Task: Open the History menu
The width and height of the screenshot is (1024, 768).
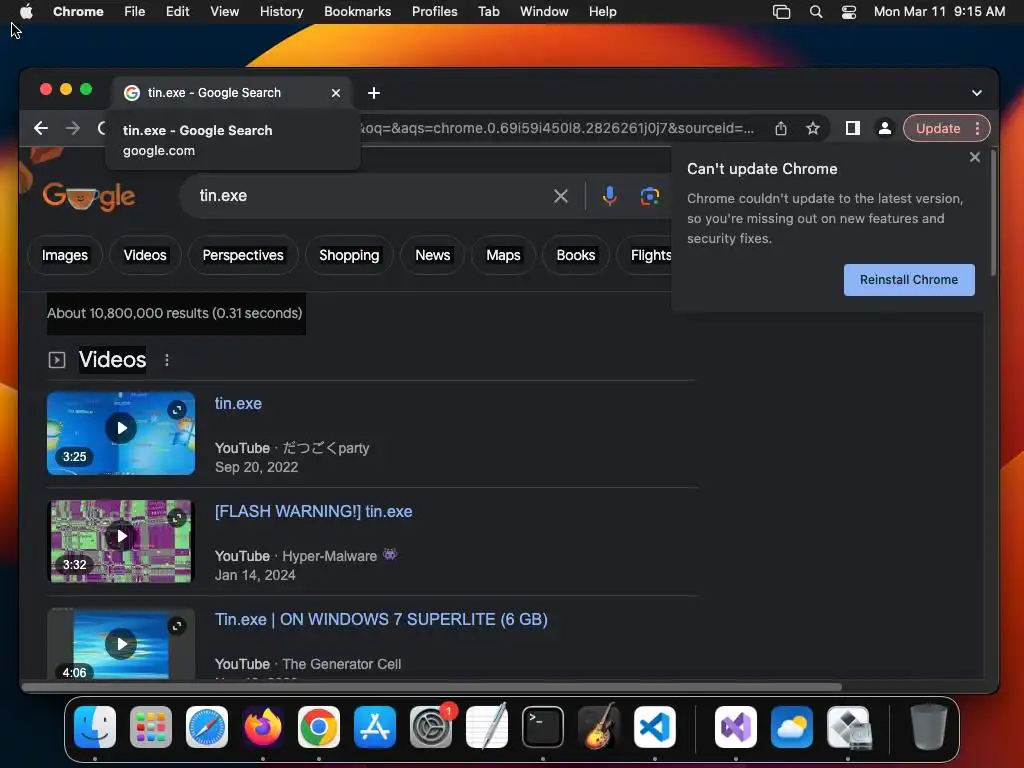Action: point(281,12)
